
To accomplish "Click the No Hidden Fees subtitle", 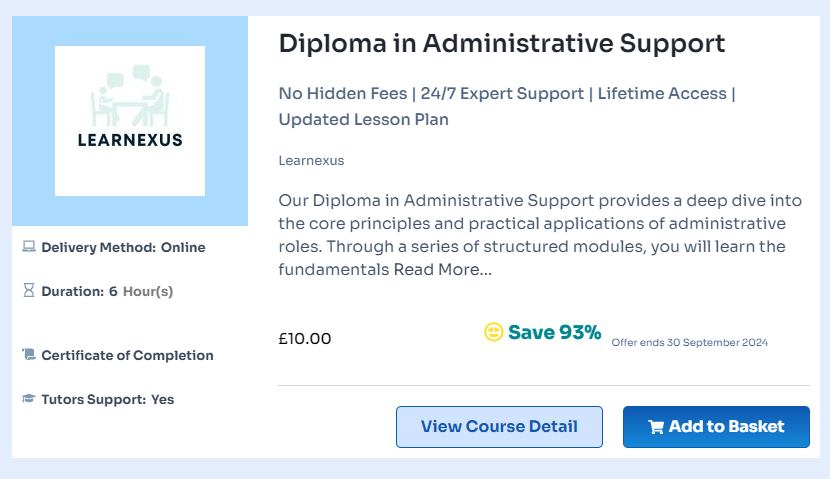I will [x=507, y=106].
